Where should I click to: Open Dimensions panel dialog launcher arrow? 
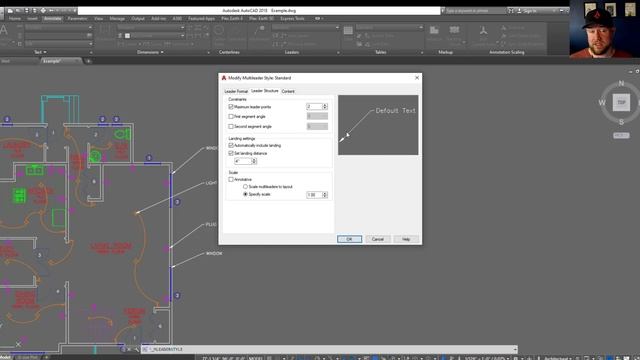(209, 53)
